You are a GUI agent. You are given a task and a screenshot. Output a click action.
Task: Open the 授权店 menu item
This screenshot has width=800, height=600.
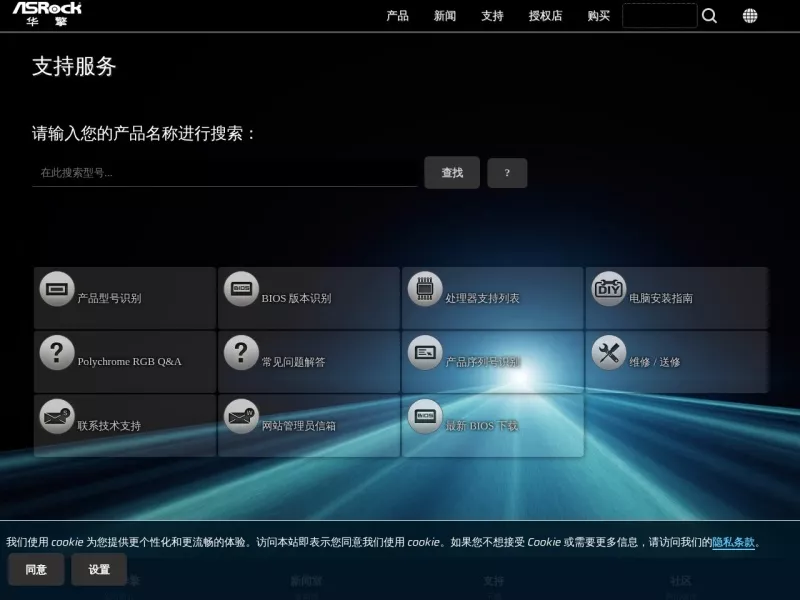coord(545,16)
